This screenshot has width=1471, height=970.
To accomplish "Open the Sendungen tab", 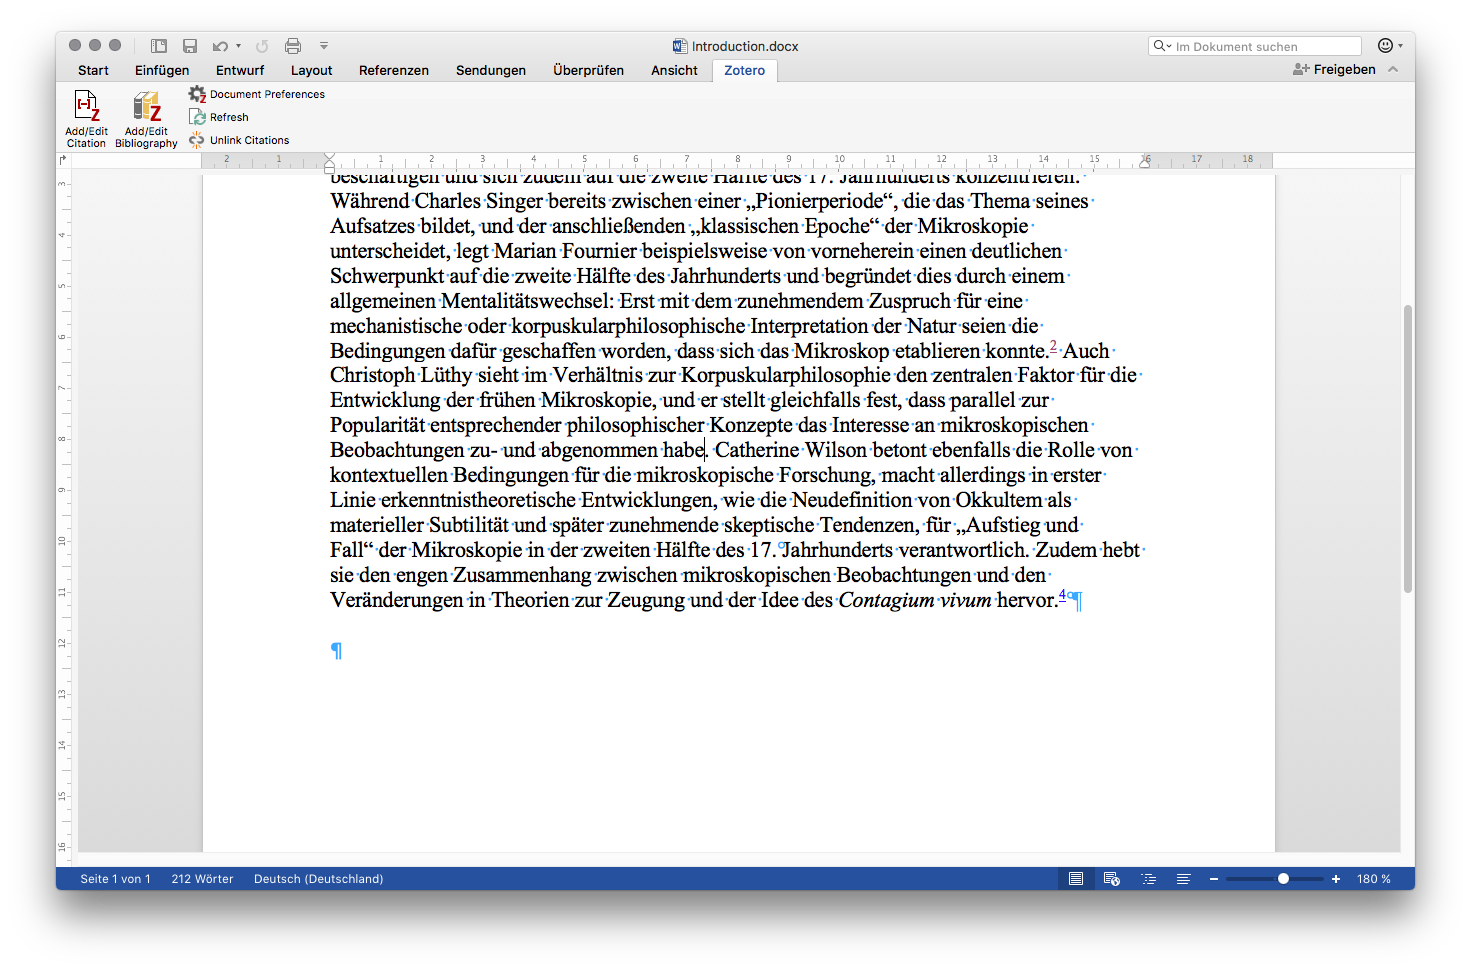I will (x=491, y=70).
